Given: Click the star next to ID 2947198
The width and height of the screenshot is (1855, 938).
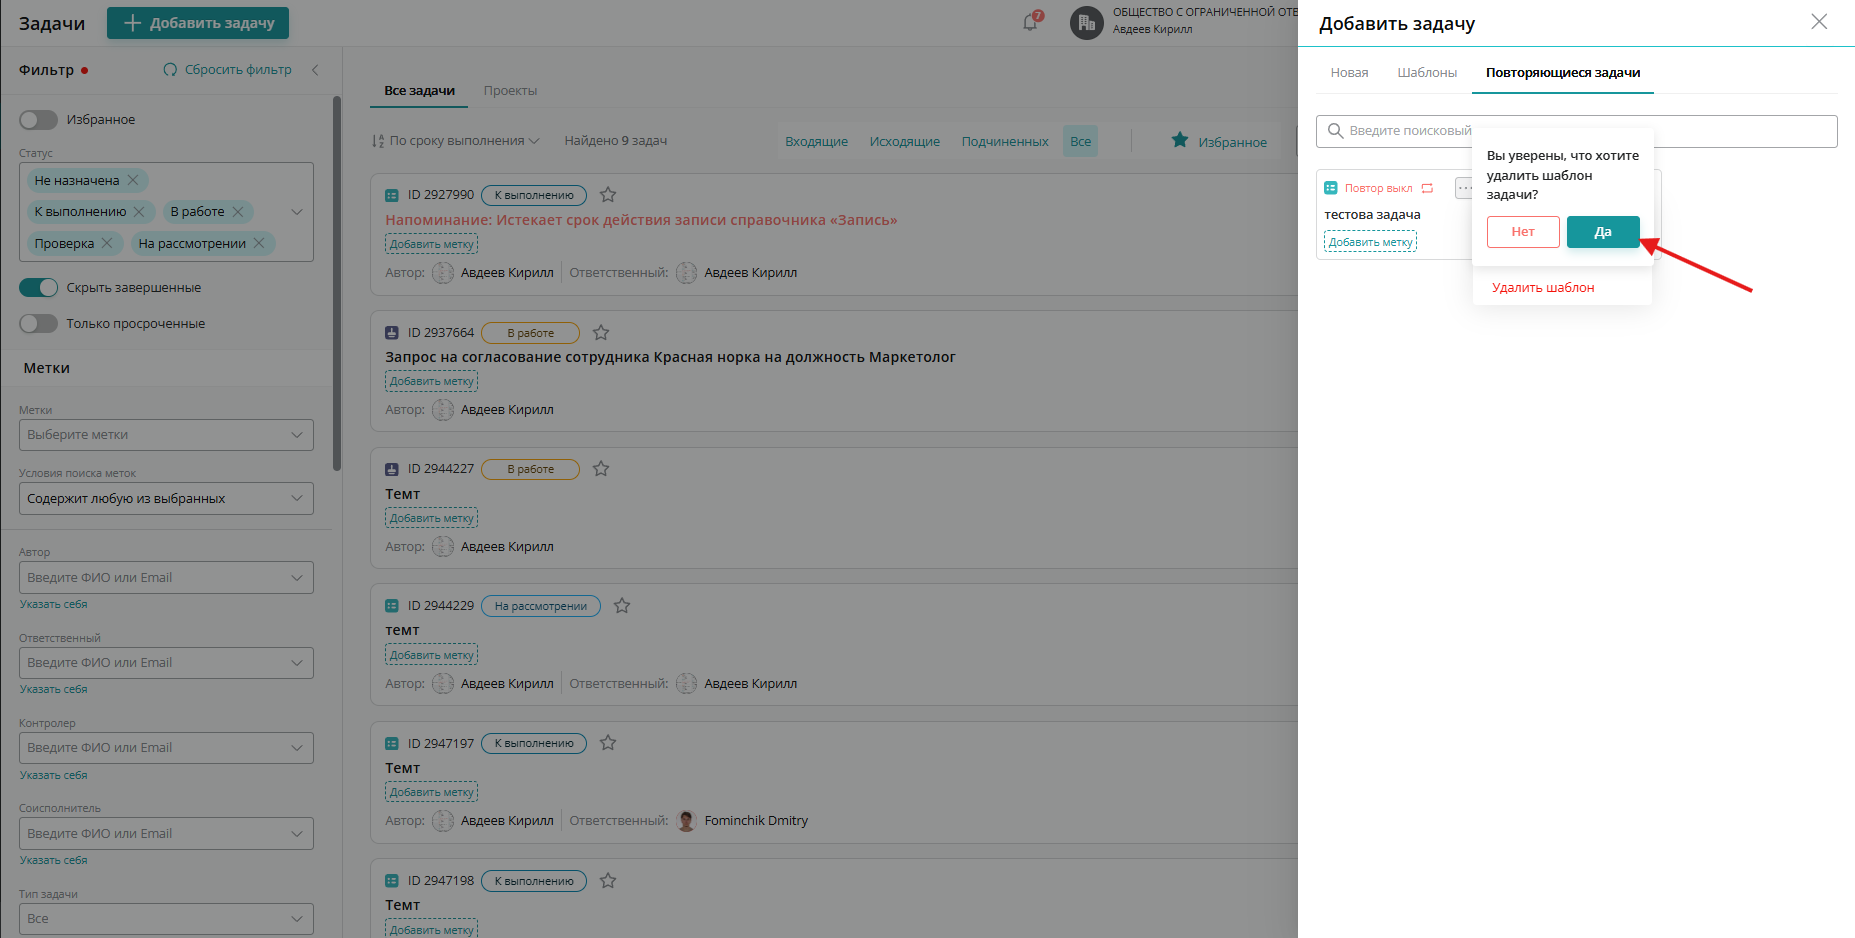Looking at the screenshot, I should 608,881.
